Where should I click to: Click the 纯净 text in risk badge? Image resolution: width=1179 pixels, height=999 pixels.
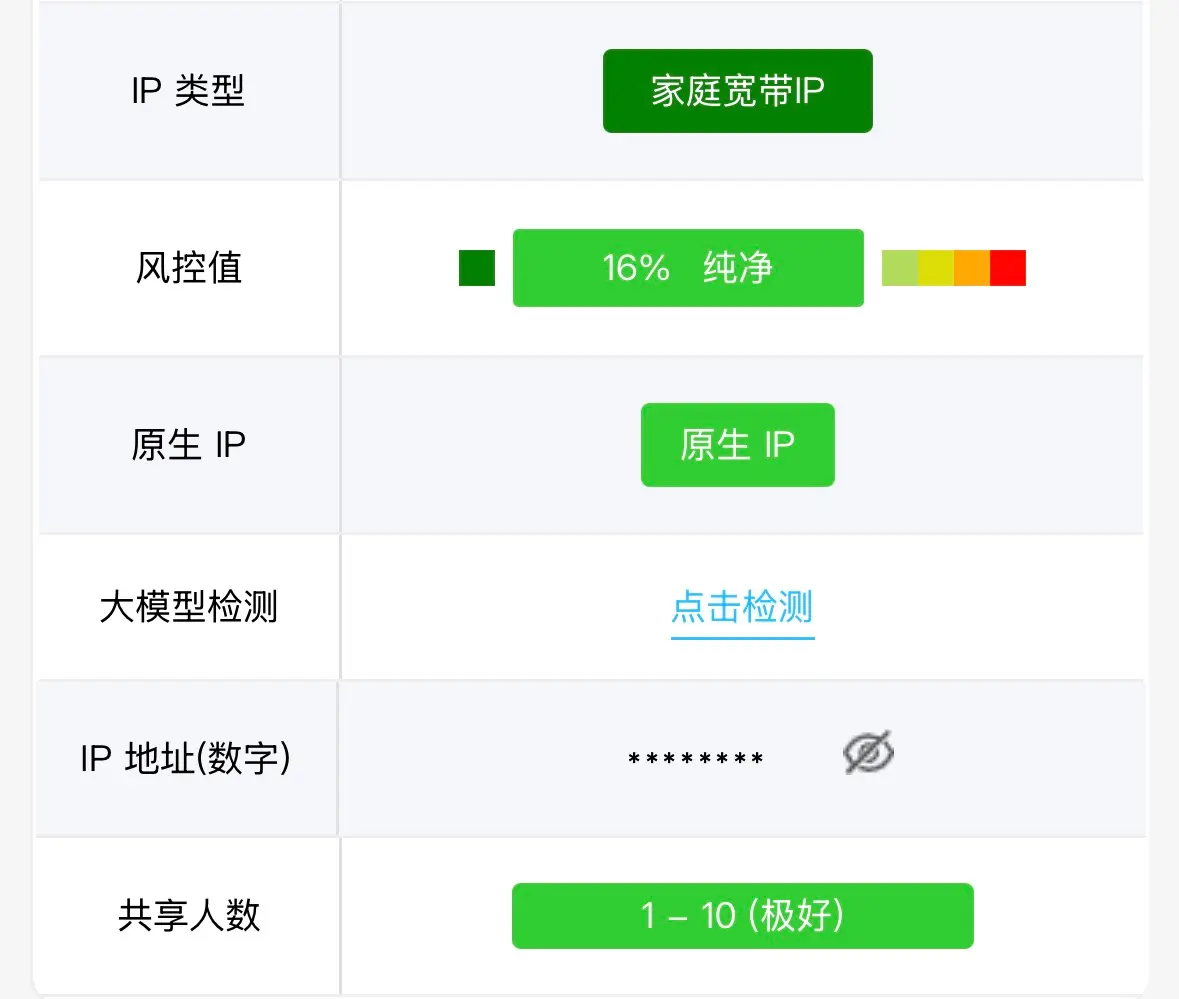pyautogui.click(x=738, y=268)
